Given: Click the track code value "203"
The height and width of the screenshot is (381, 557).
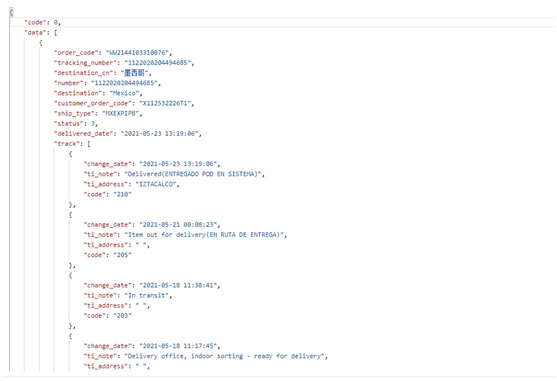Looking at the screenshot, I should coord(122,316).
